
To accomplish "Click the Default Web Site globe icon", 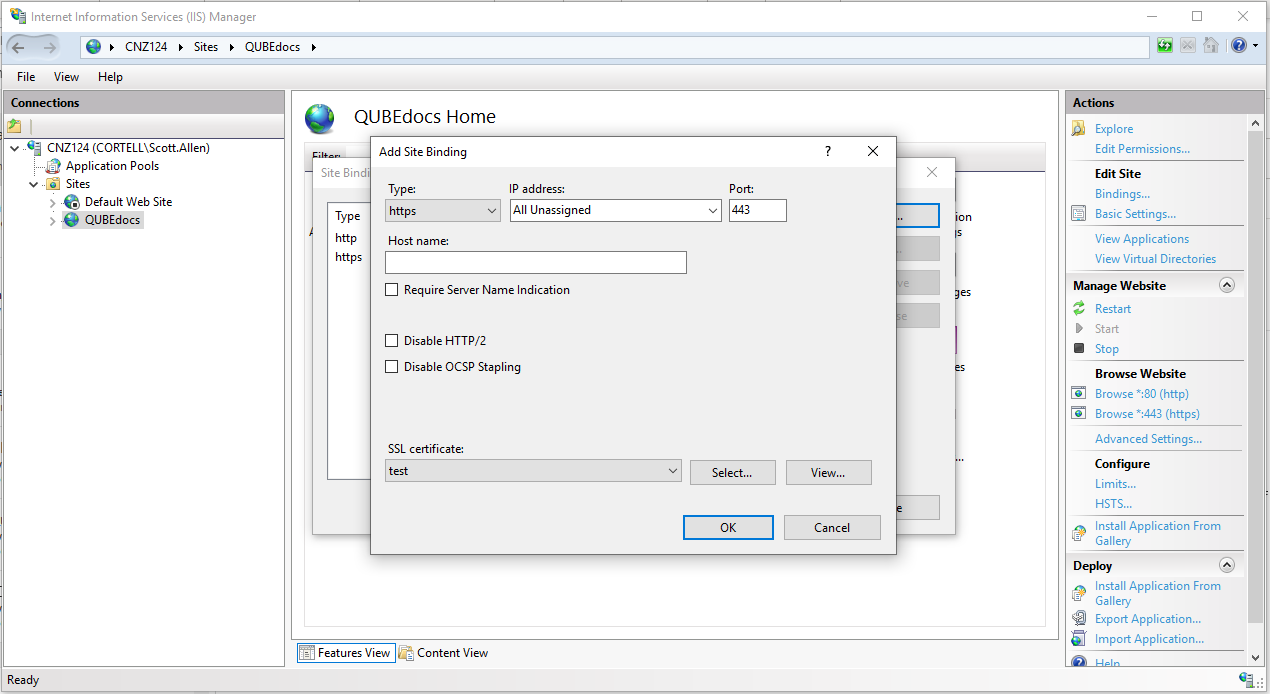I will tap(72, 202).
